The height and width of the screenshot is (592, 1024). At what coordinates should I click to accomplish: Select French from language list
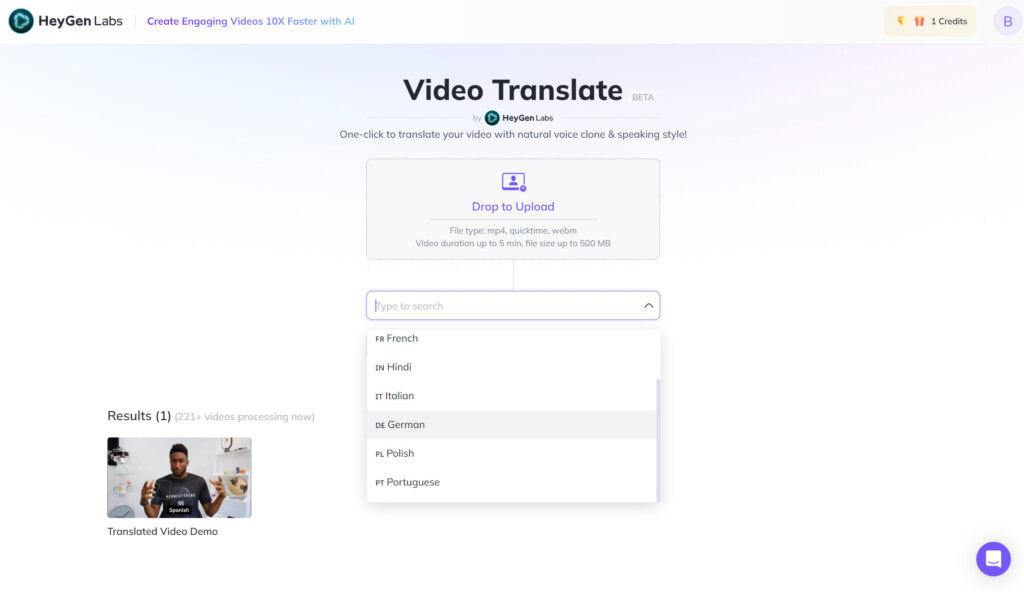pos(511,338)
